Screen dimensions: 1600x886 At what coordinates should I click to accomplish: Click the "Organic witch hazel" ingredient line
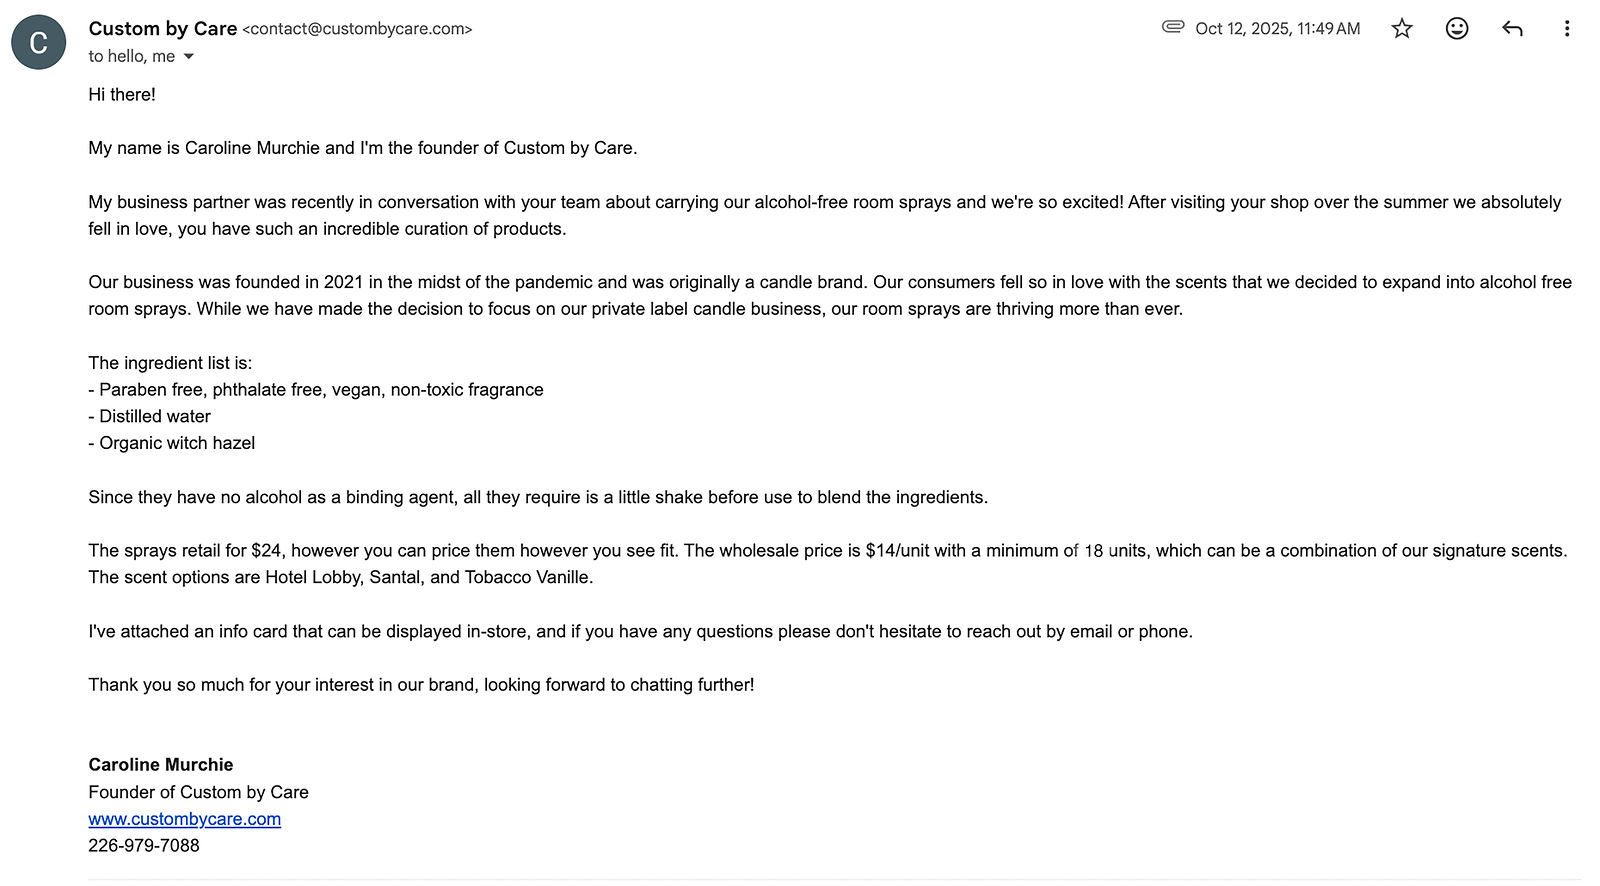pyautogui.click(x=171, y=443)
